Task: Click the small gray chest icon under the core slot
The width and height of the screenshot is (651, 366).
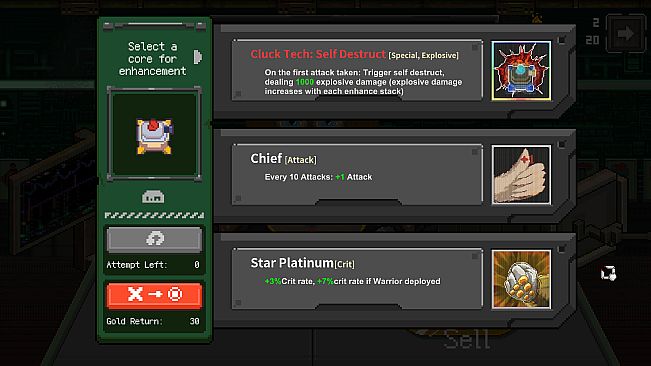Action: (153, 197)
